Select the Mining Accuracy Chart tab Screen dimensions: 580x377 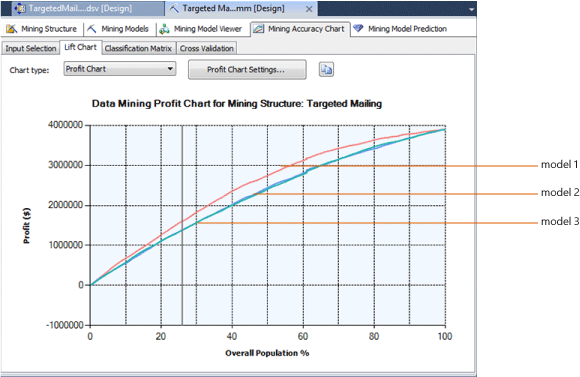(300, 29)
